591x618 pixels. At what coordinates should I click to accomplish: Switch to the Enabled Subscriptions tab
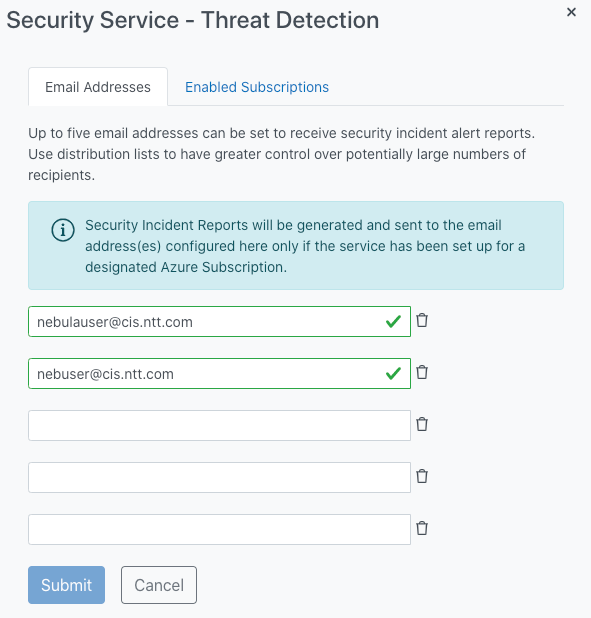[257, 87]
